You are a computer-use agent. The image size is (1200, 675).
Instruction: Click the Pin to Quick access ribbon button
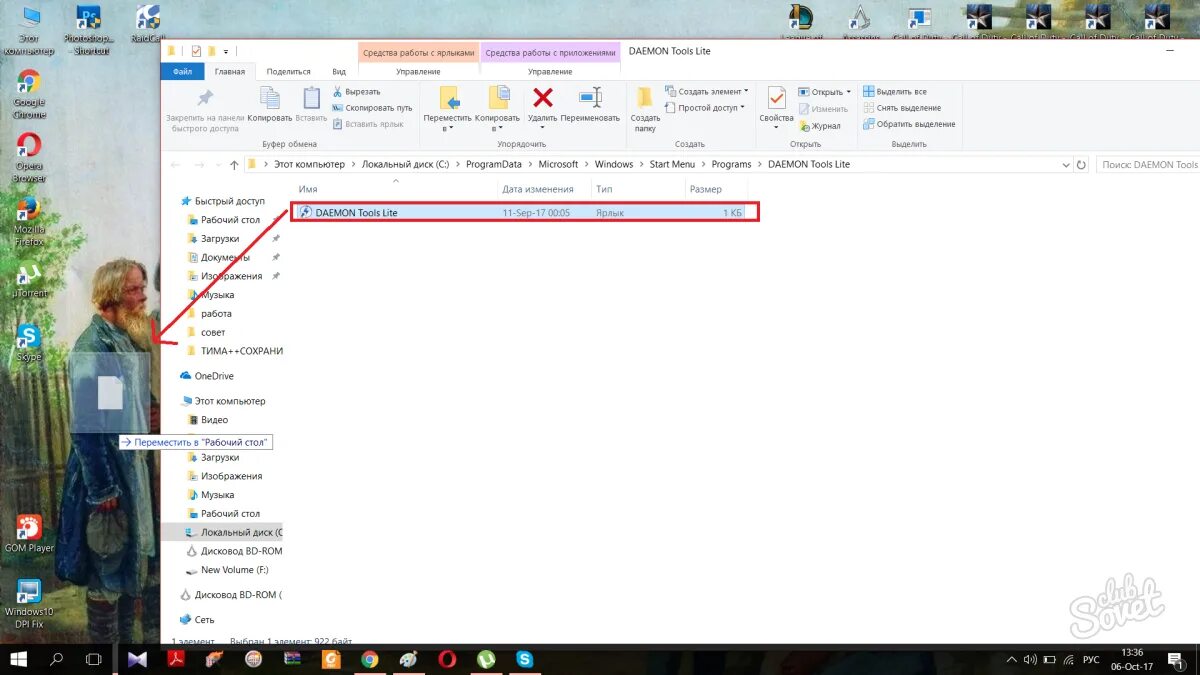(204, 110)
